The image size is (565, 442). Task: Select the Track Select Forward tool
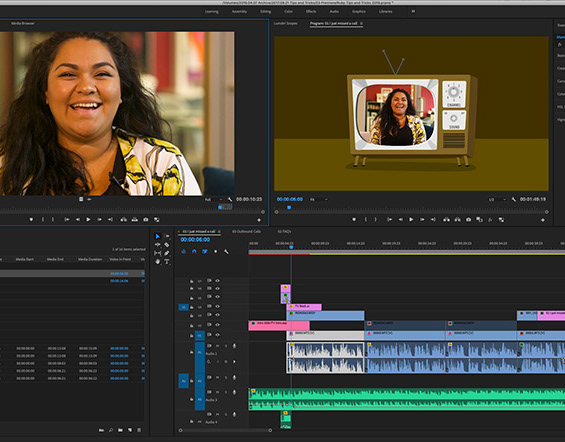point(167,236)
